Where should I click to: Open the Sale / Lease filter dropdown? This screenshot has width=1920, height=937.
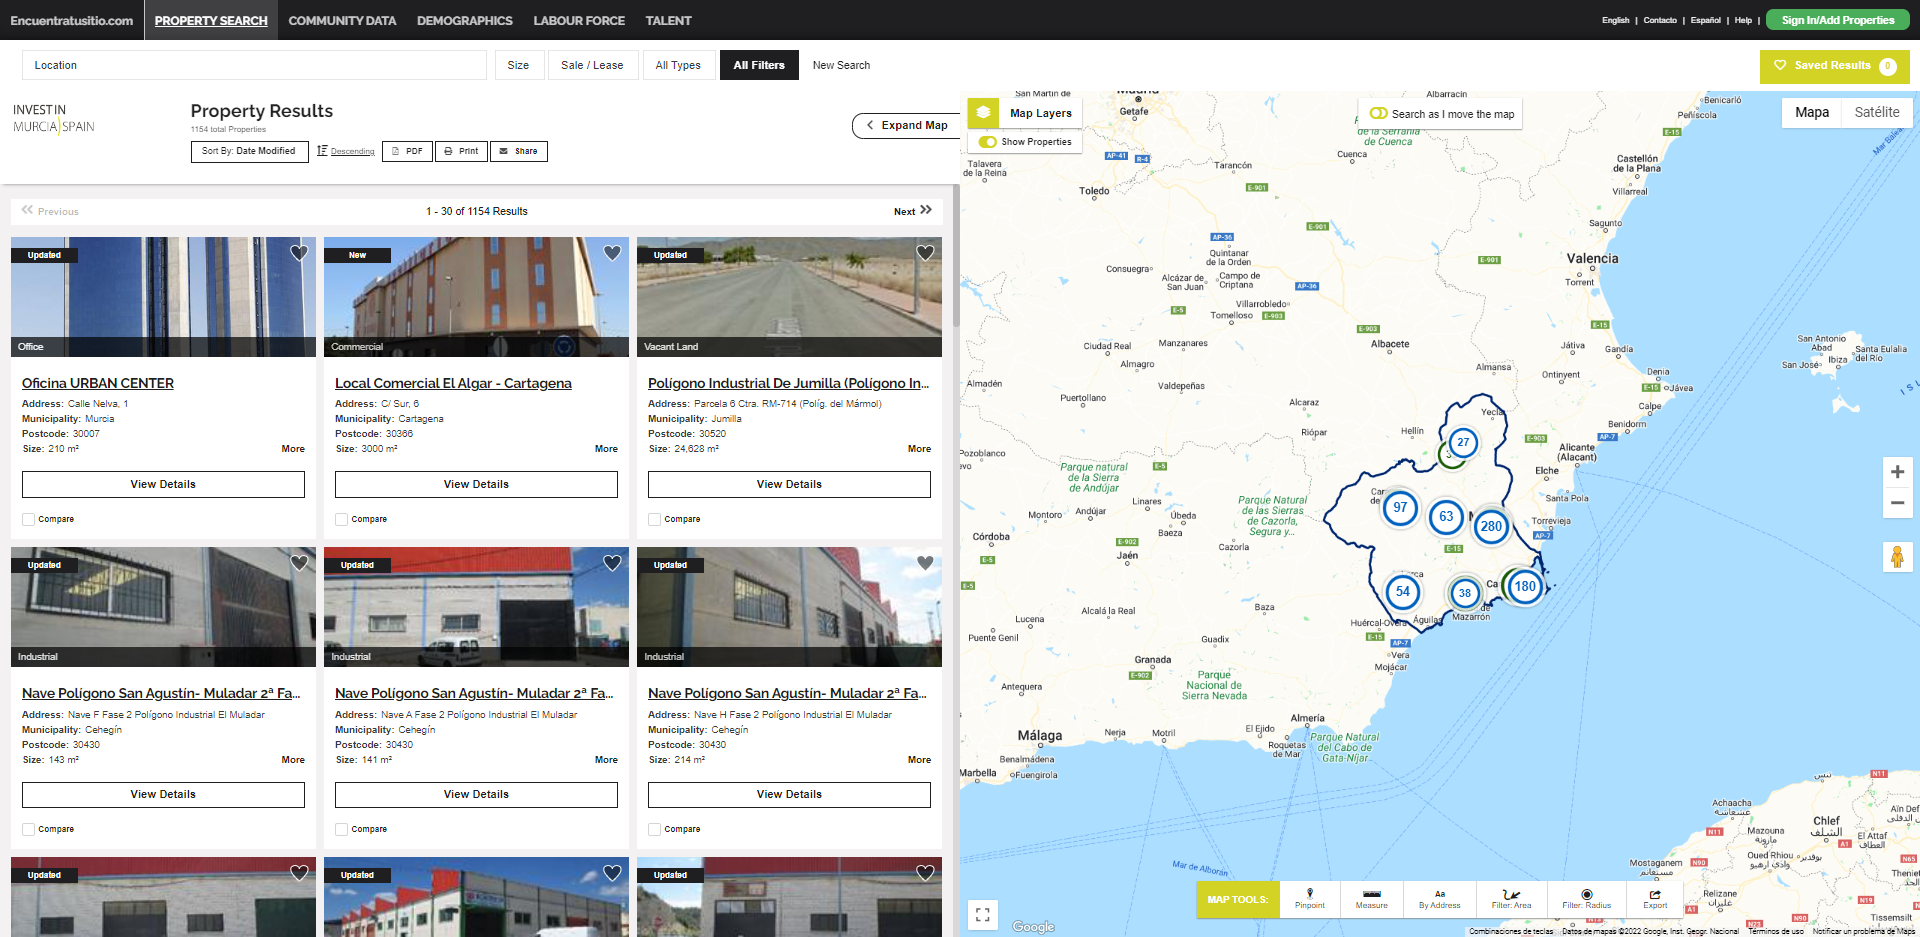pos(592,65)
